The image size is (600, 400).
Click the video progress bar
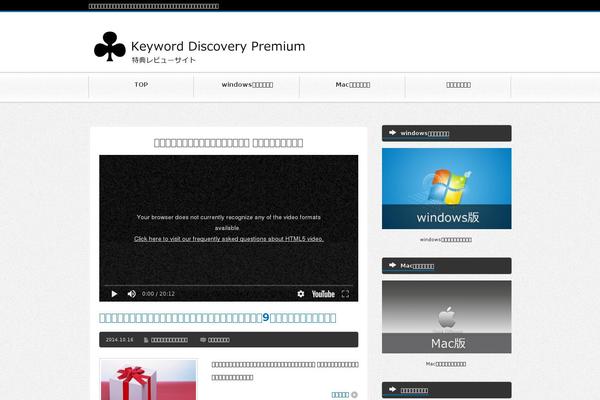click(x=228, y=286)
